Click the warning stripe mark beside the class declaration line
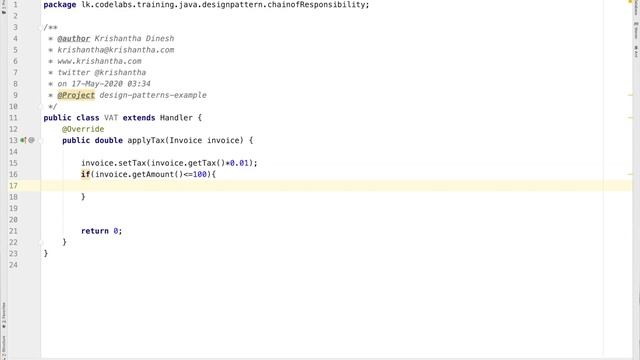 click(630, 118)
